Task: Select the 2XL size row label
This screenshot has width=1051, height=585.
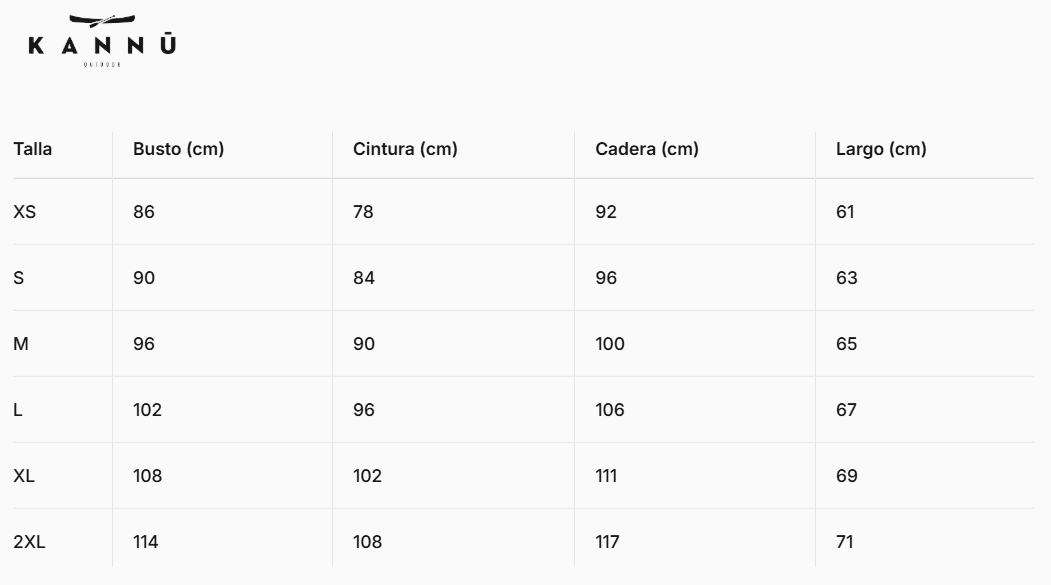Action: [29, 542]
